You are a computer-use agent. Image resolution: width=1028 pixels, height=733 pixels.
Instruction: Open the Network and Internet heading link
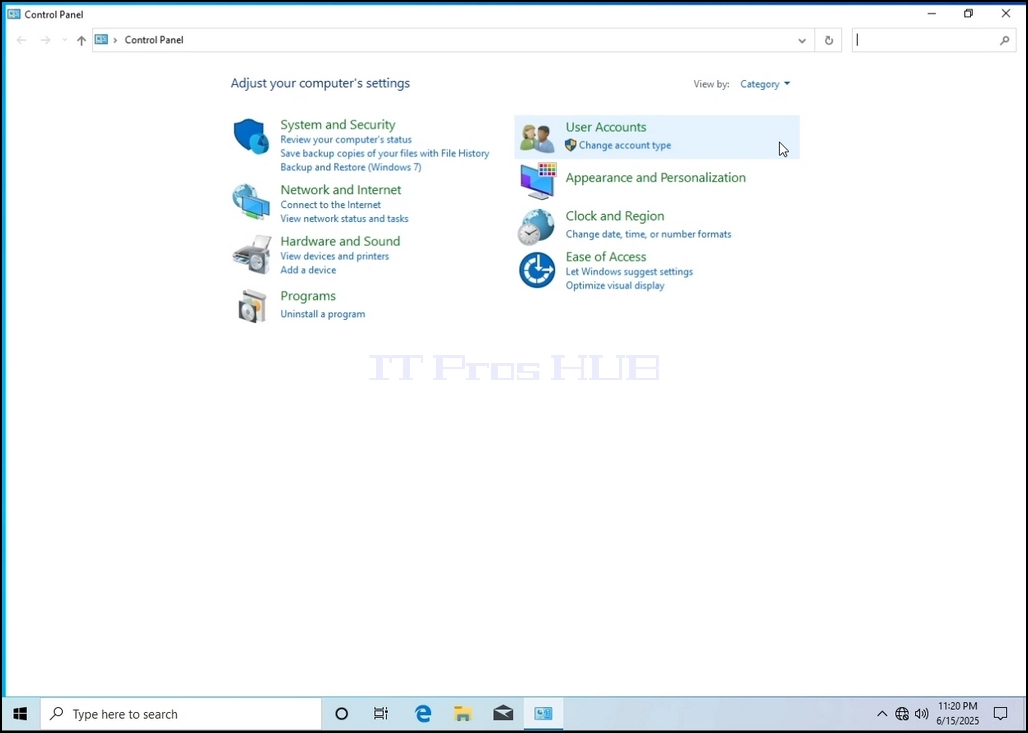coord(341,189)
